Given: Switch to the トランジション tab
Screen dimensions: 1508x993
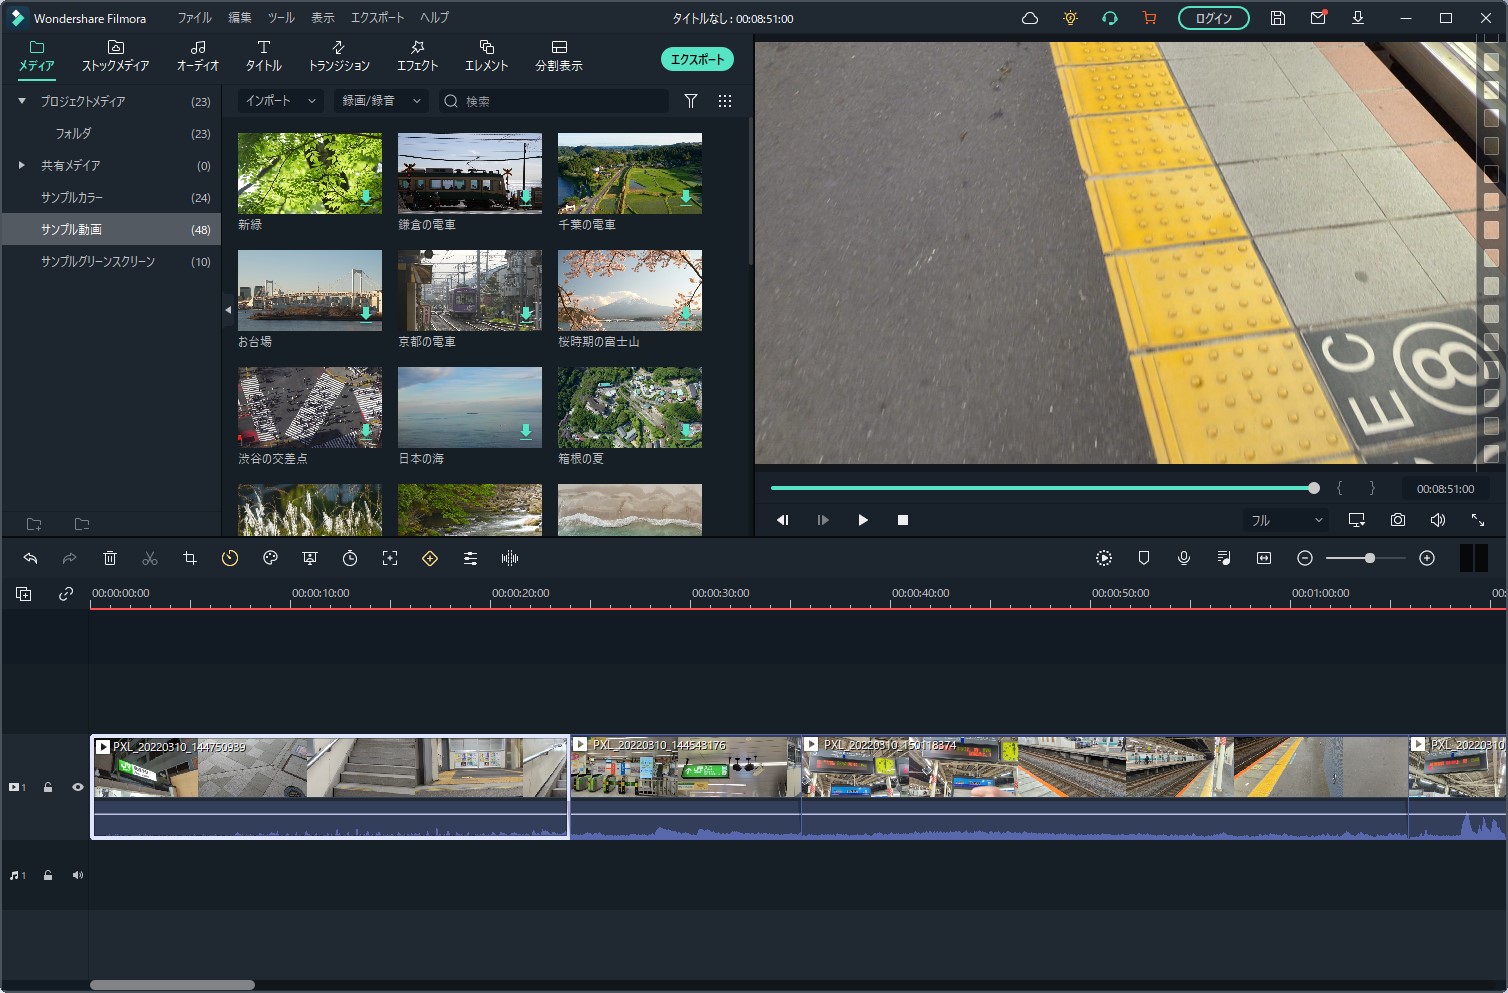Looking at the screenshot, I should pyautogui.click(x=339, y=56).
